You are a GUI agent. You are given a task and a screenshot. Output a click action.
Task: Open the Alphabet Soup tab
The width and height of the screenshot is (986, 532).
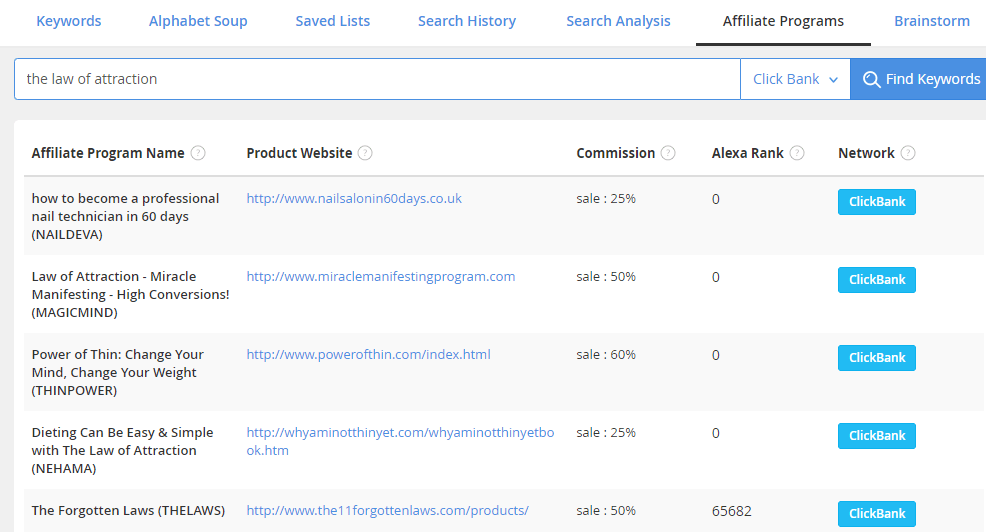tap(198, 21)
